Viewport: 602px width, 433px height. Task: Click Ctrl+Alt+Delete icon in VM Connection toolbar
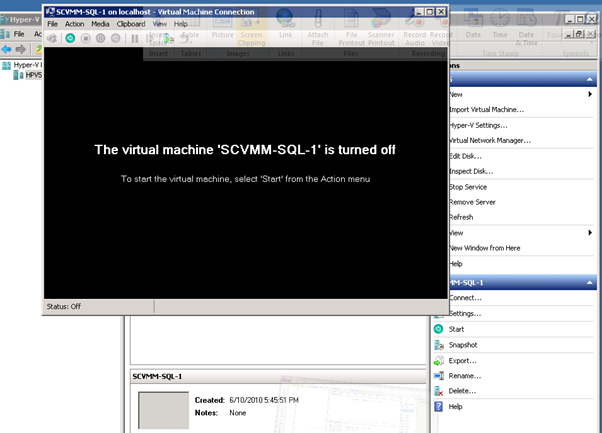click(x=52, y=38)
